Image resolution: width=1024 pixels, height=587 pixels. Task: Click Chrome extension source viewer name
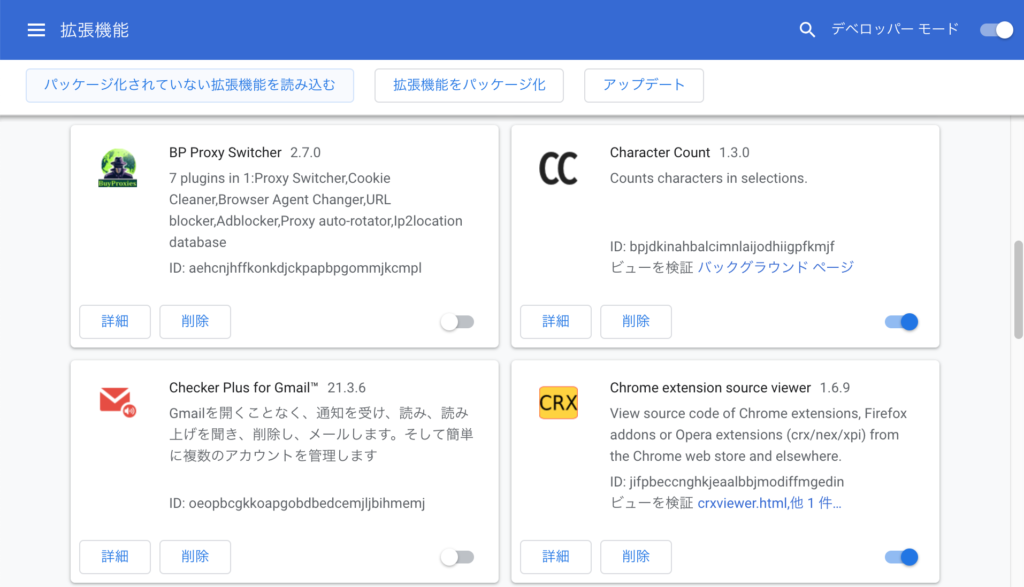[711, 388]
